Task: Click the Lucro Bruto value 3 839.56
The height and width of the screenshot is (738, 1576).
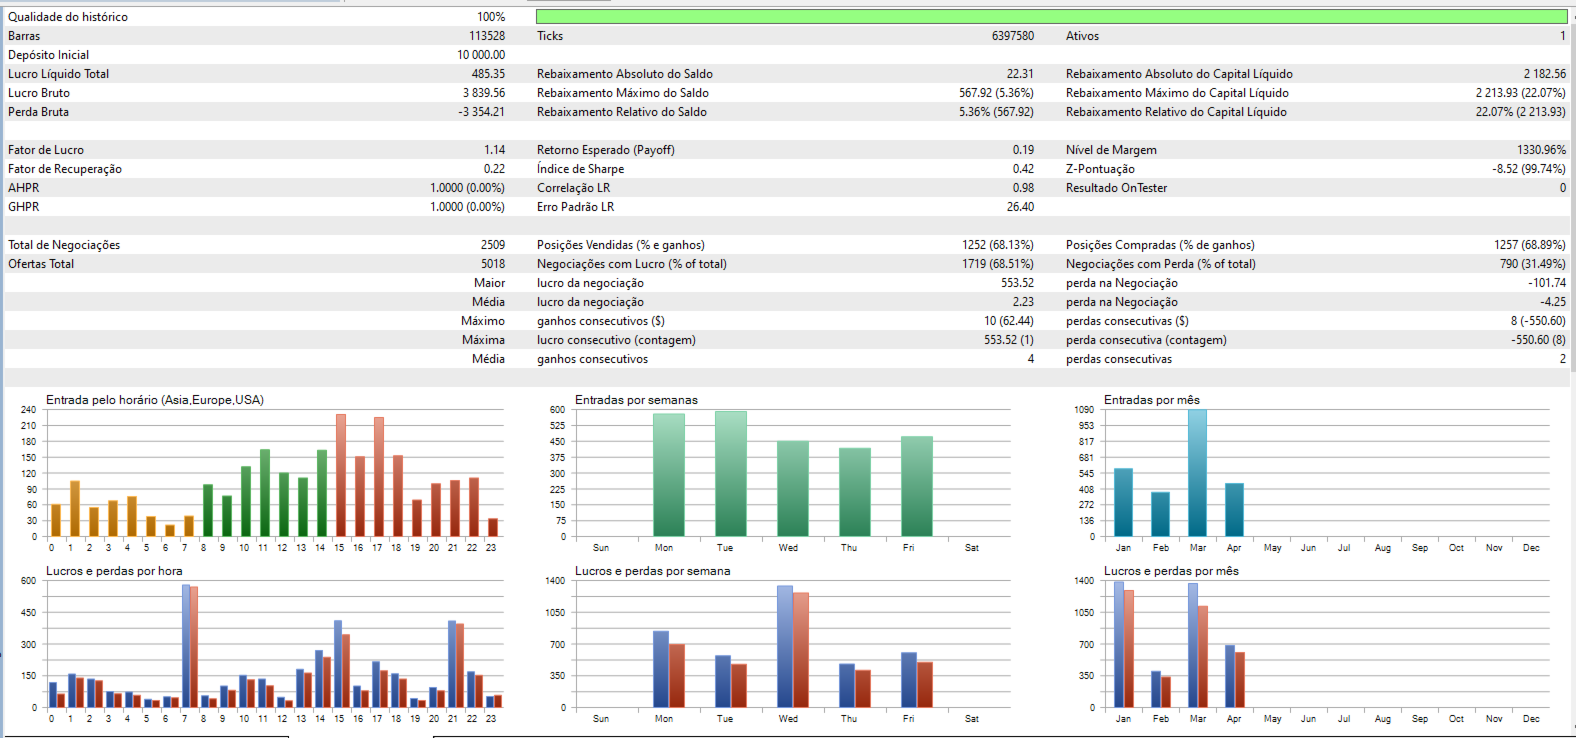Action: pyautogui.click(x=484, y=93)
